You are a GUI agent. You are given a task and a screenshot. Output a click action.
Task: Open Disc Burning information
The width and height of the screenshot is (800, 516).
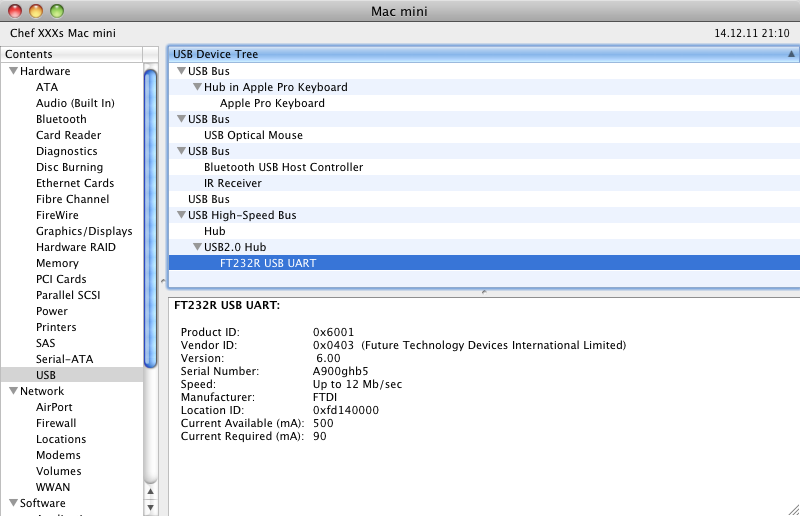(69, 167)
